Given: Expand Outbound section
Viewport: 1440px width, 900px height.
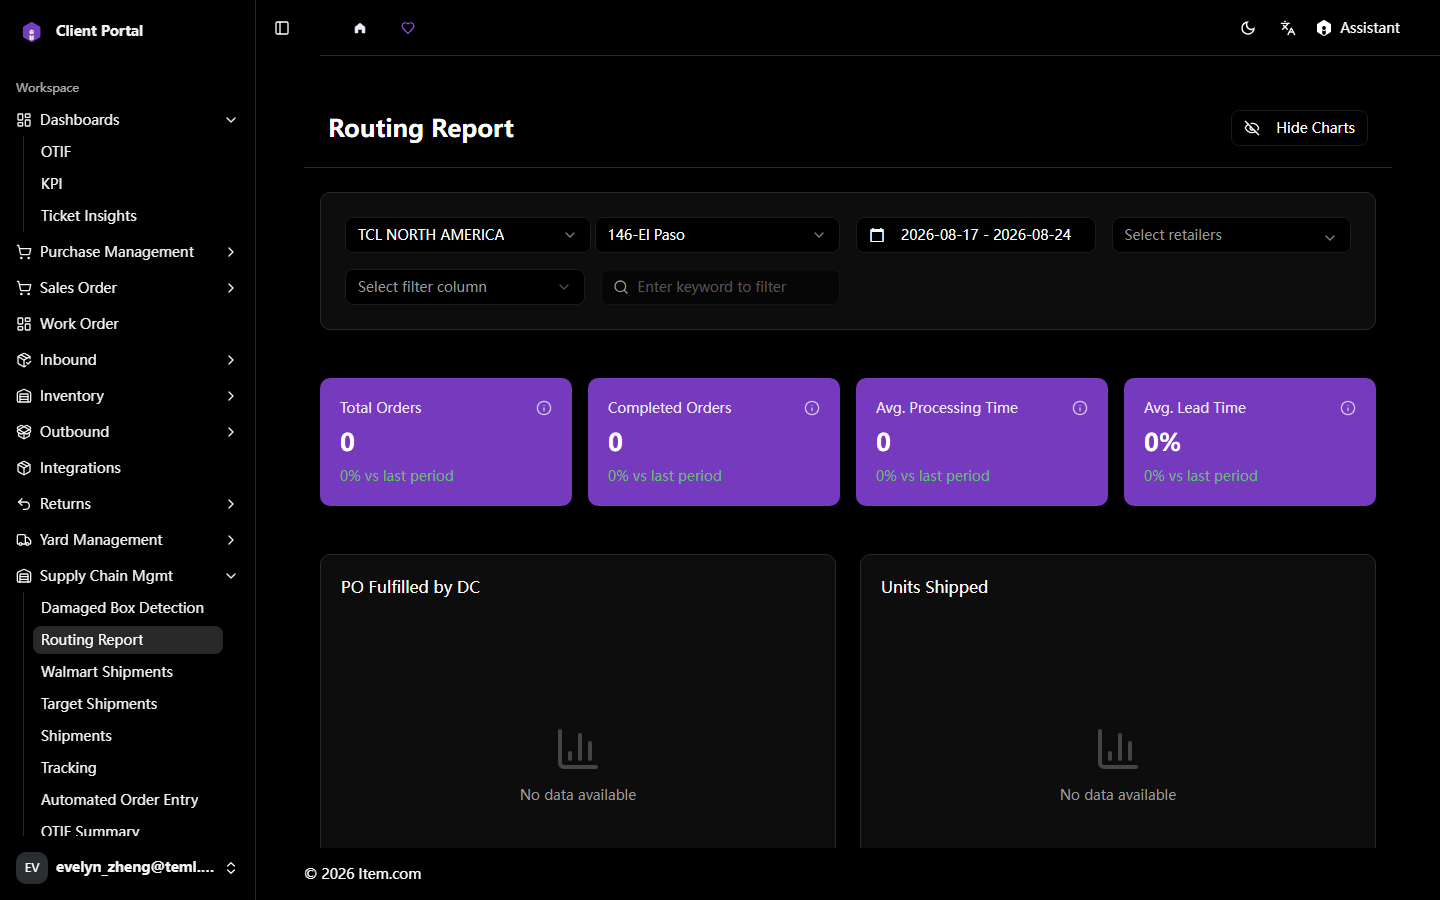Looking at the screenshot, I should 127,432.
